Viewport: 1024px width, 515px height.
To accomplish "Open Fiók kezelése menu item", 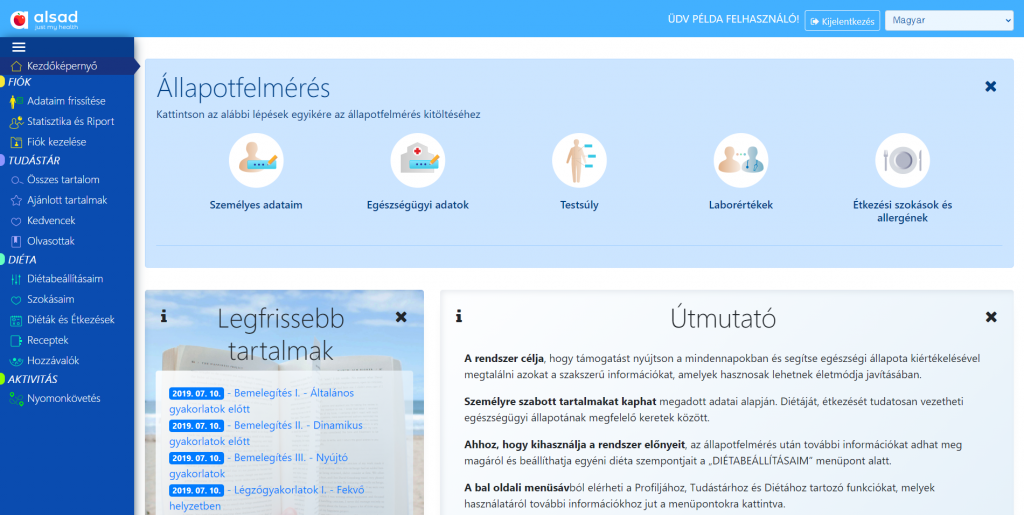I will [57, 142].
